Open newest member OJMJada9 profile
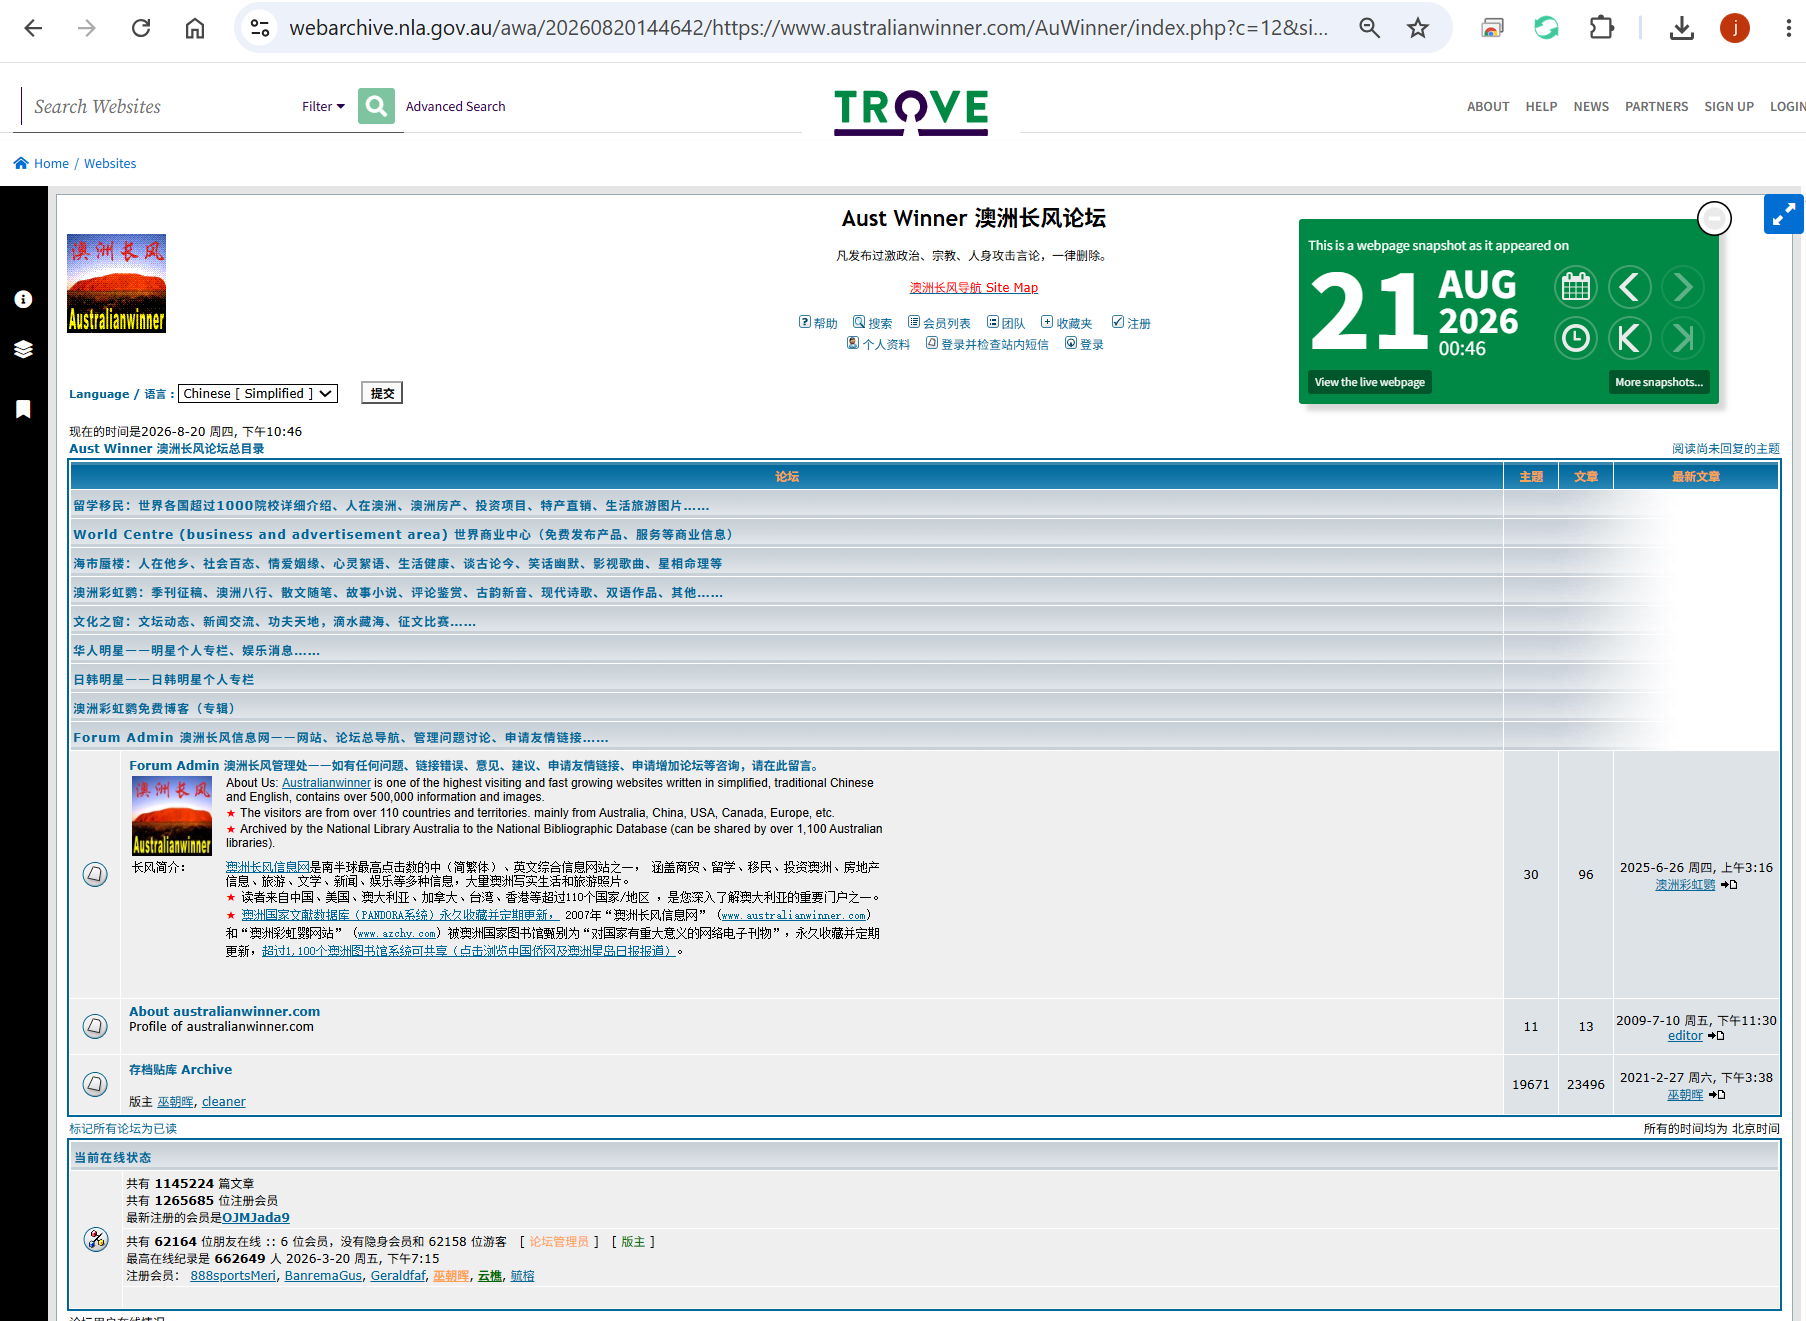Screen dimensions: 1806x1321 click(x=256, y=1217)
